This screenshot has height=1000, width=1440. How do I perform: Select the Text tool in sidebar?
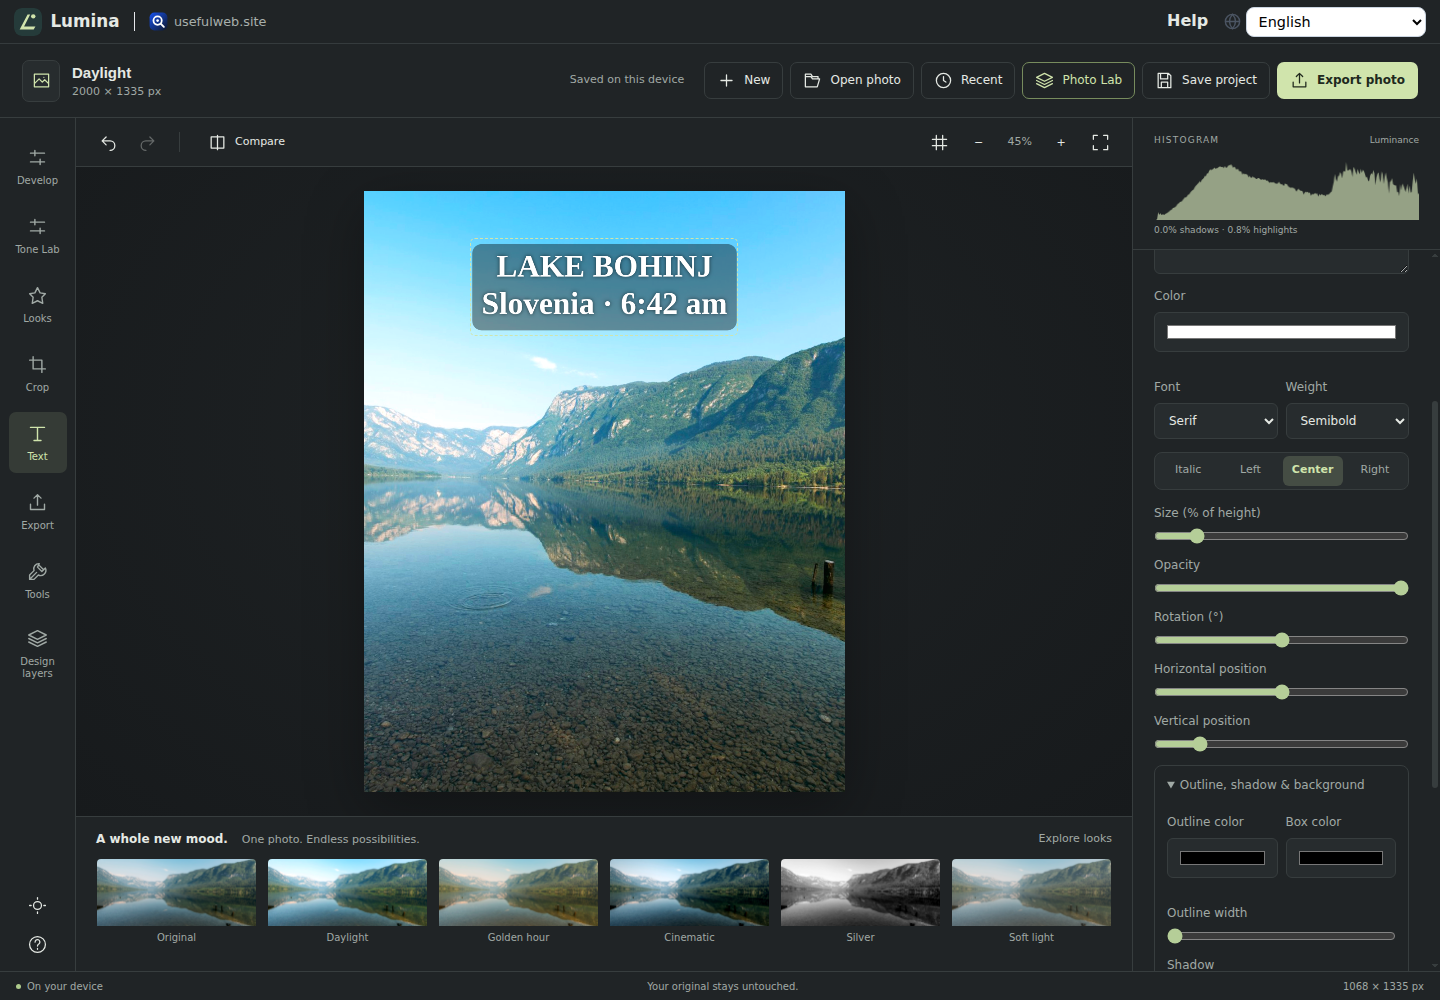[37, 443]
